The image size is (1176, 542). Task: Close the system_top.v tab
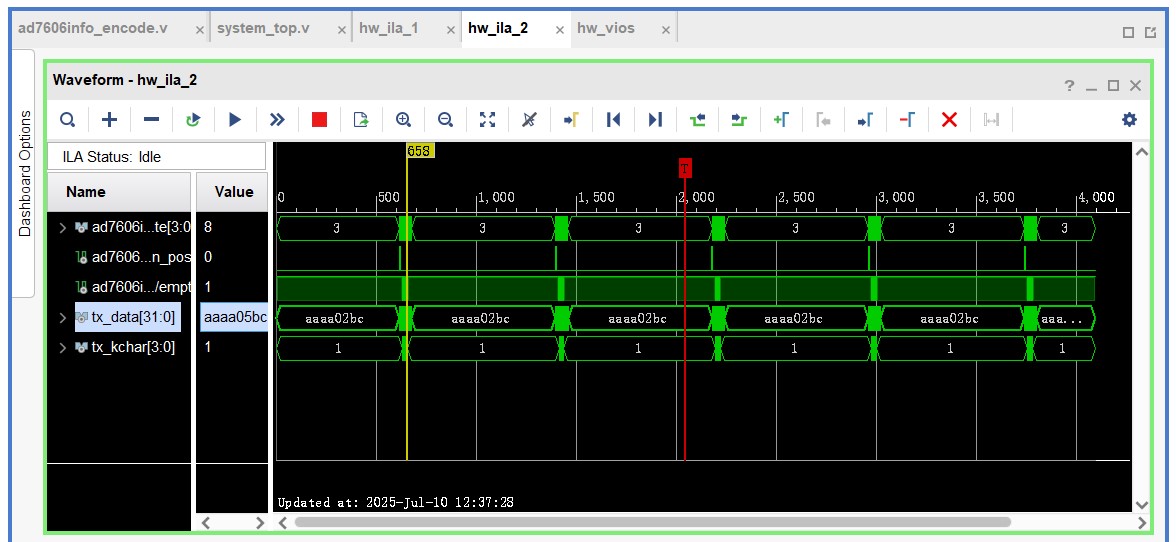pyautogui.click(x=342, y=30)
